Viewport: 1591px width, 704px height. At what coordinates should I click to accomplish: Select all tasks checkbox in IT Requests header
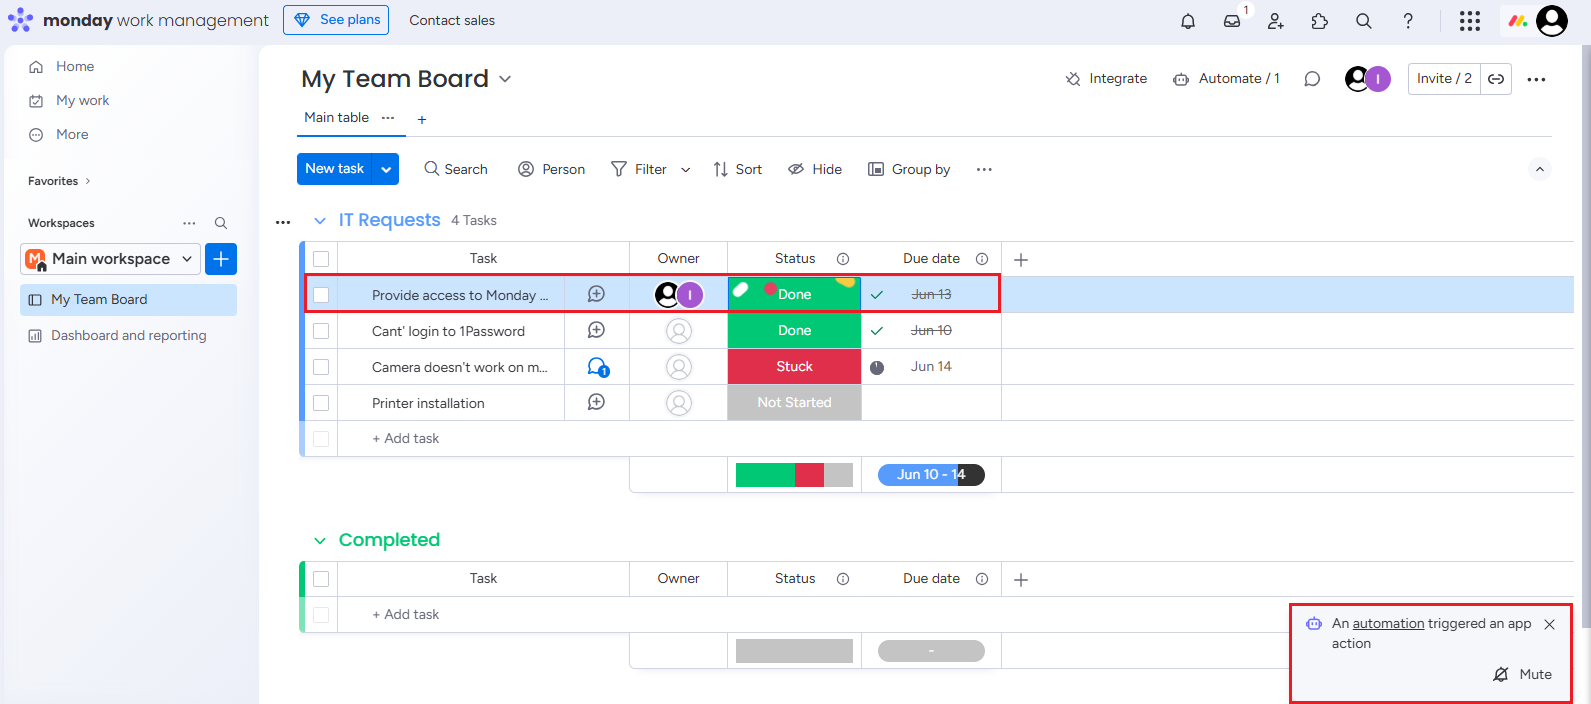[321, 259]
